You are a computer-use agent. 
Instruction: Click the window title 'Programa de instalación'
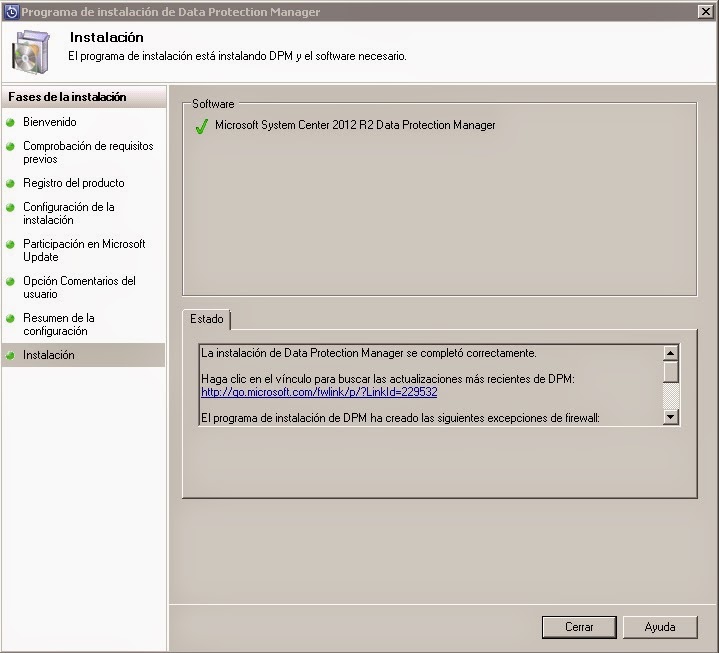(90, 12)
